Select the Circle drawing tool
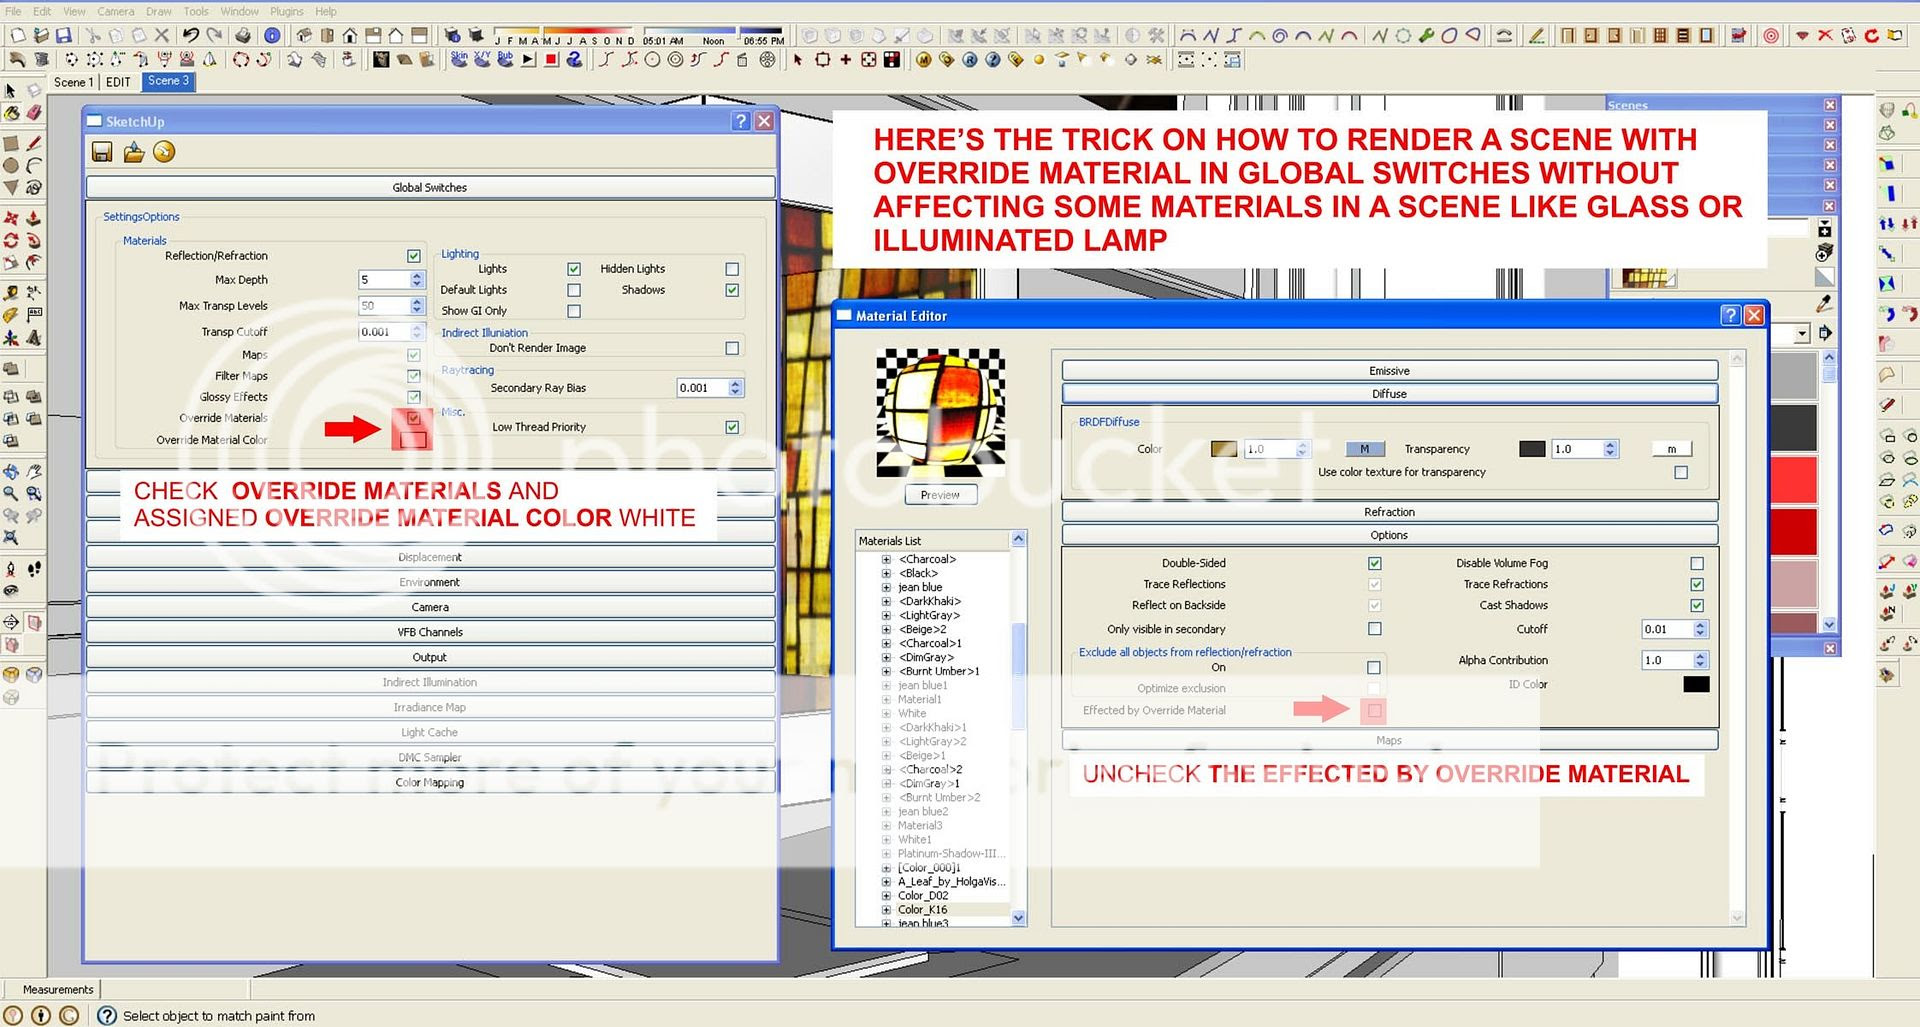Viewport: 1920px width, 1027px height. [11, 165]
